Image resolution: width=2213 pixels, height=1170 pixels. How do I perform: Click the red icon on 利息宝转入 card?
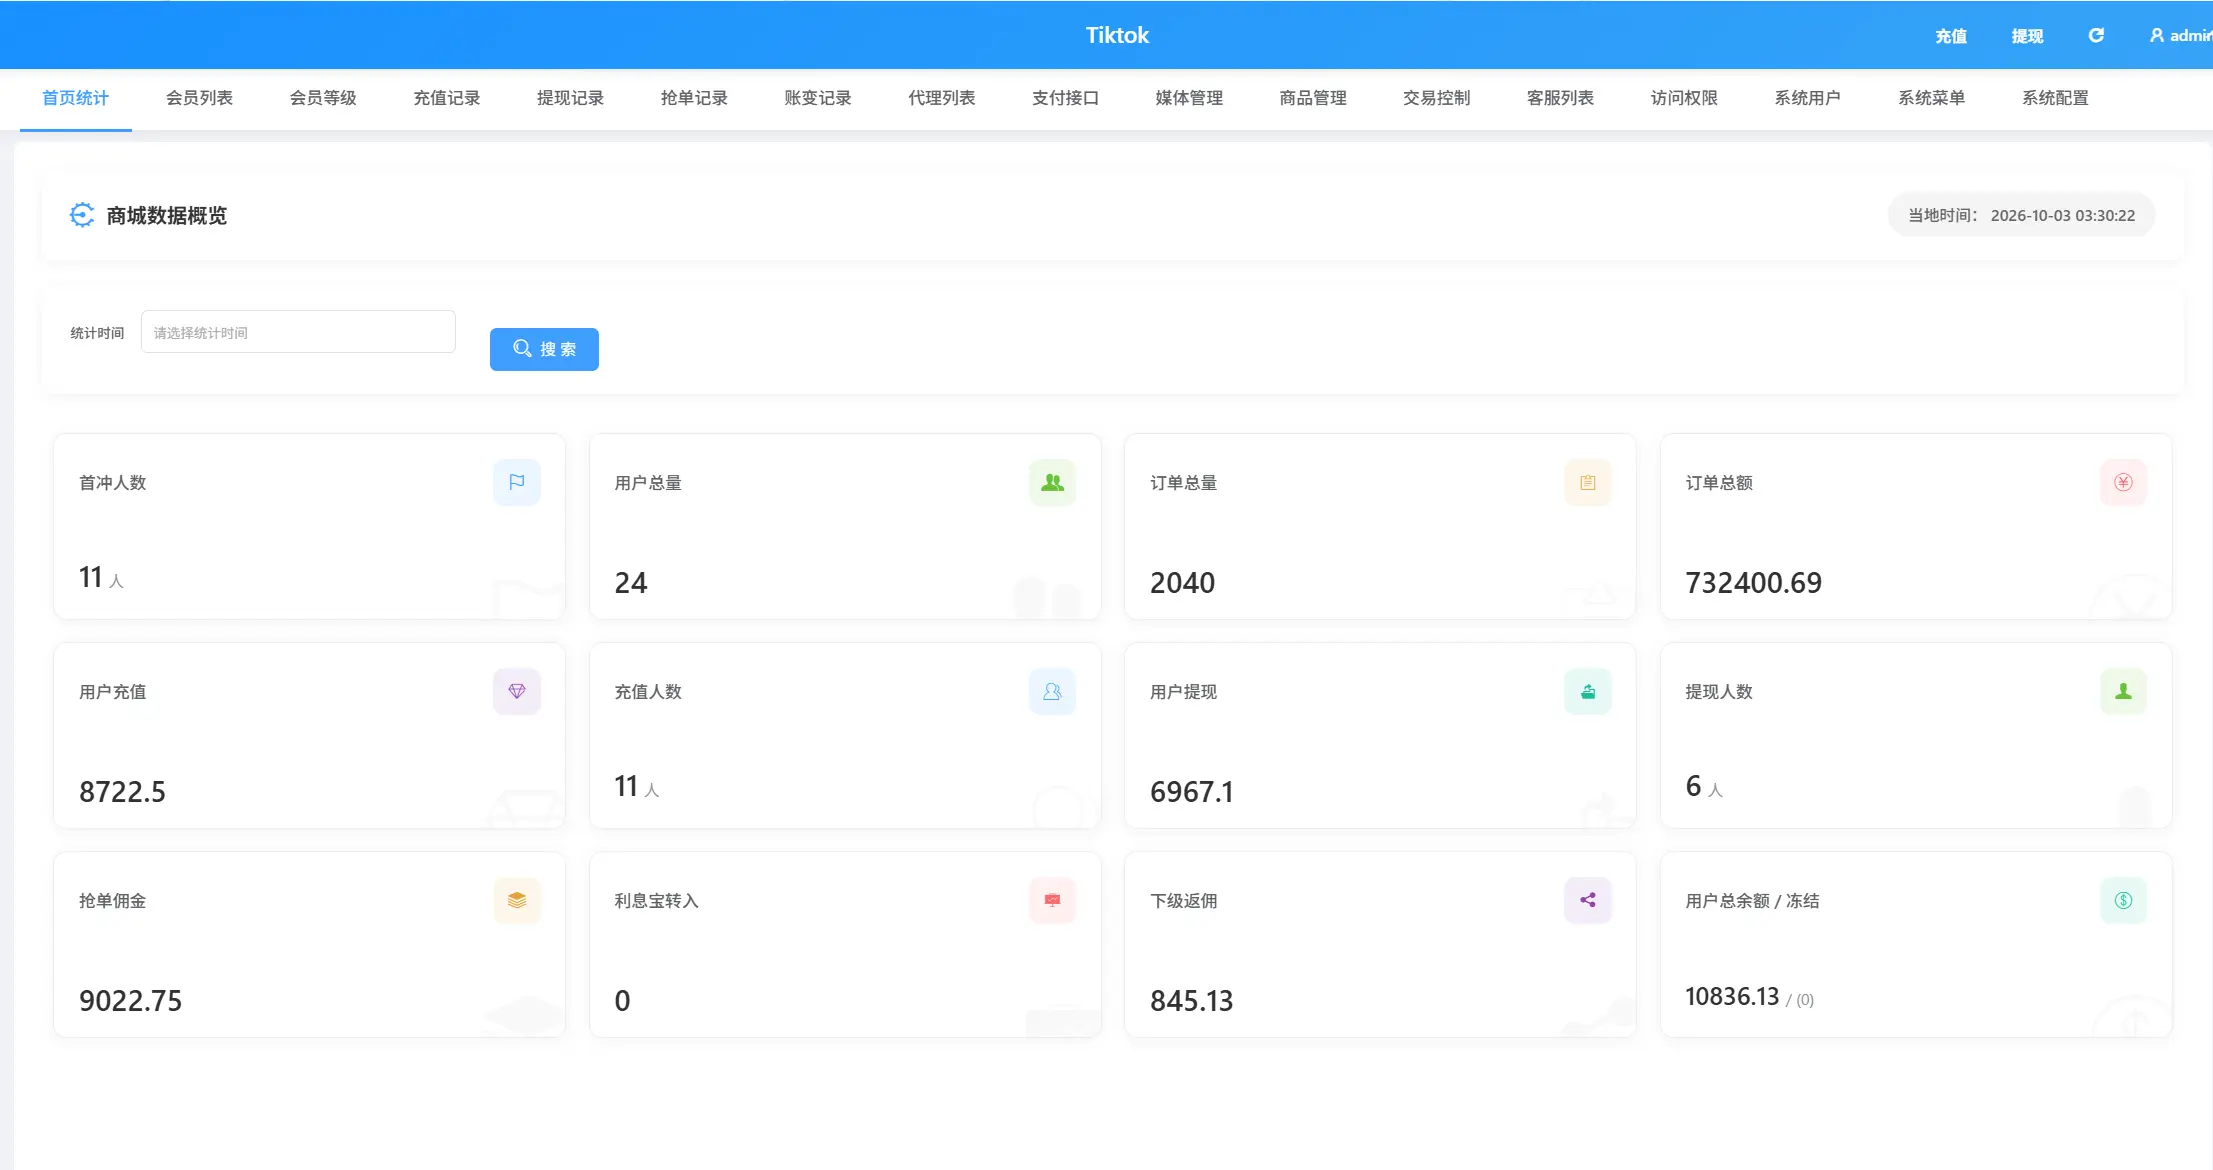(x=1052, y=900)
